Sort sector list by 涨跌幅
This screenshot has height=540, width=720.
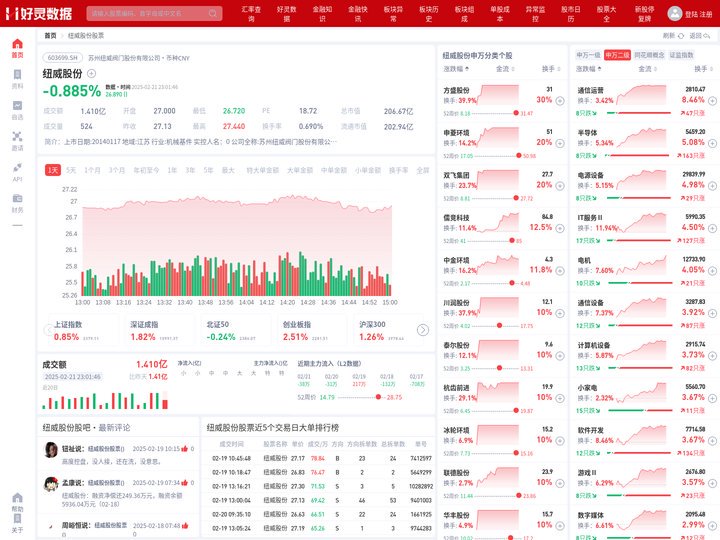(x=589, y=69)
